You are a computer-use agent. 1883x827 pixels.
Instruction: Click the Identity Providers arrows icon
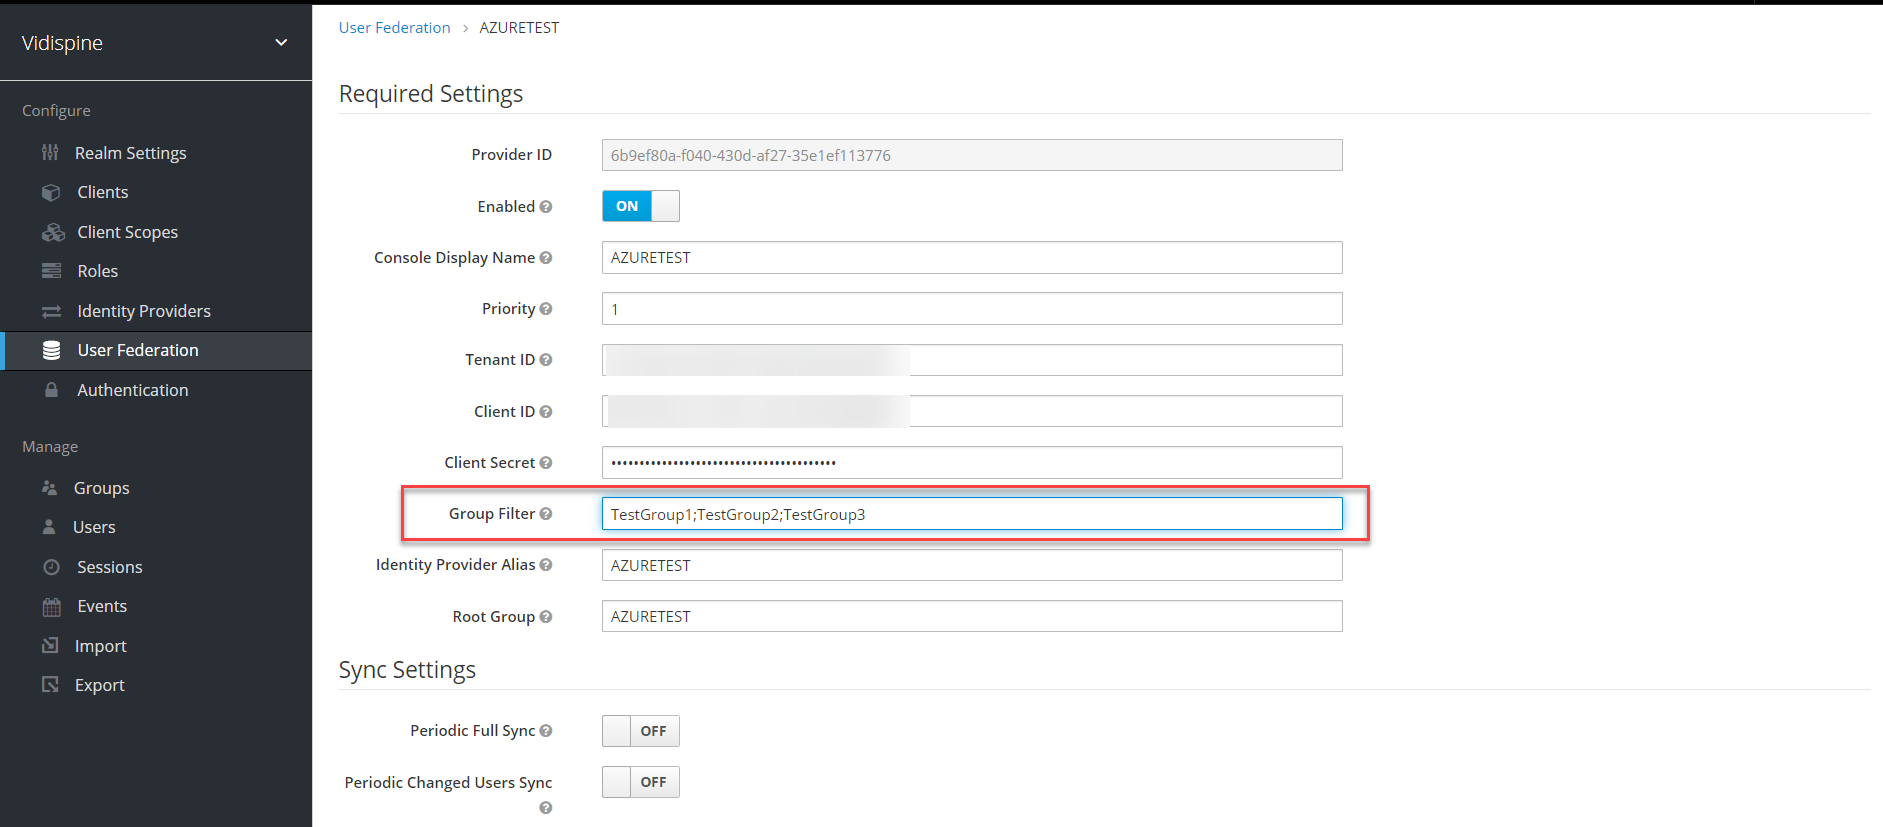[x=51, y=311]
